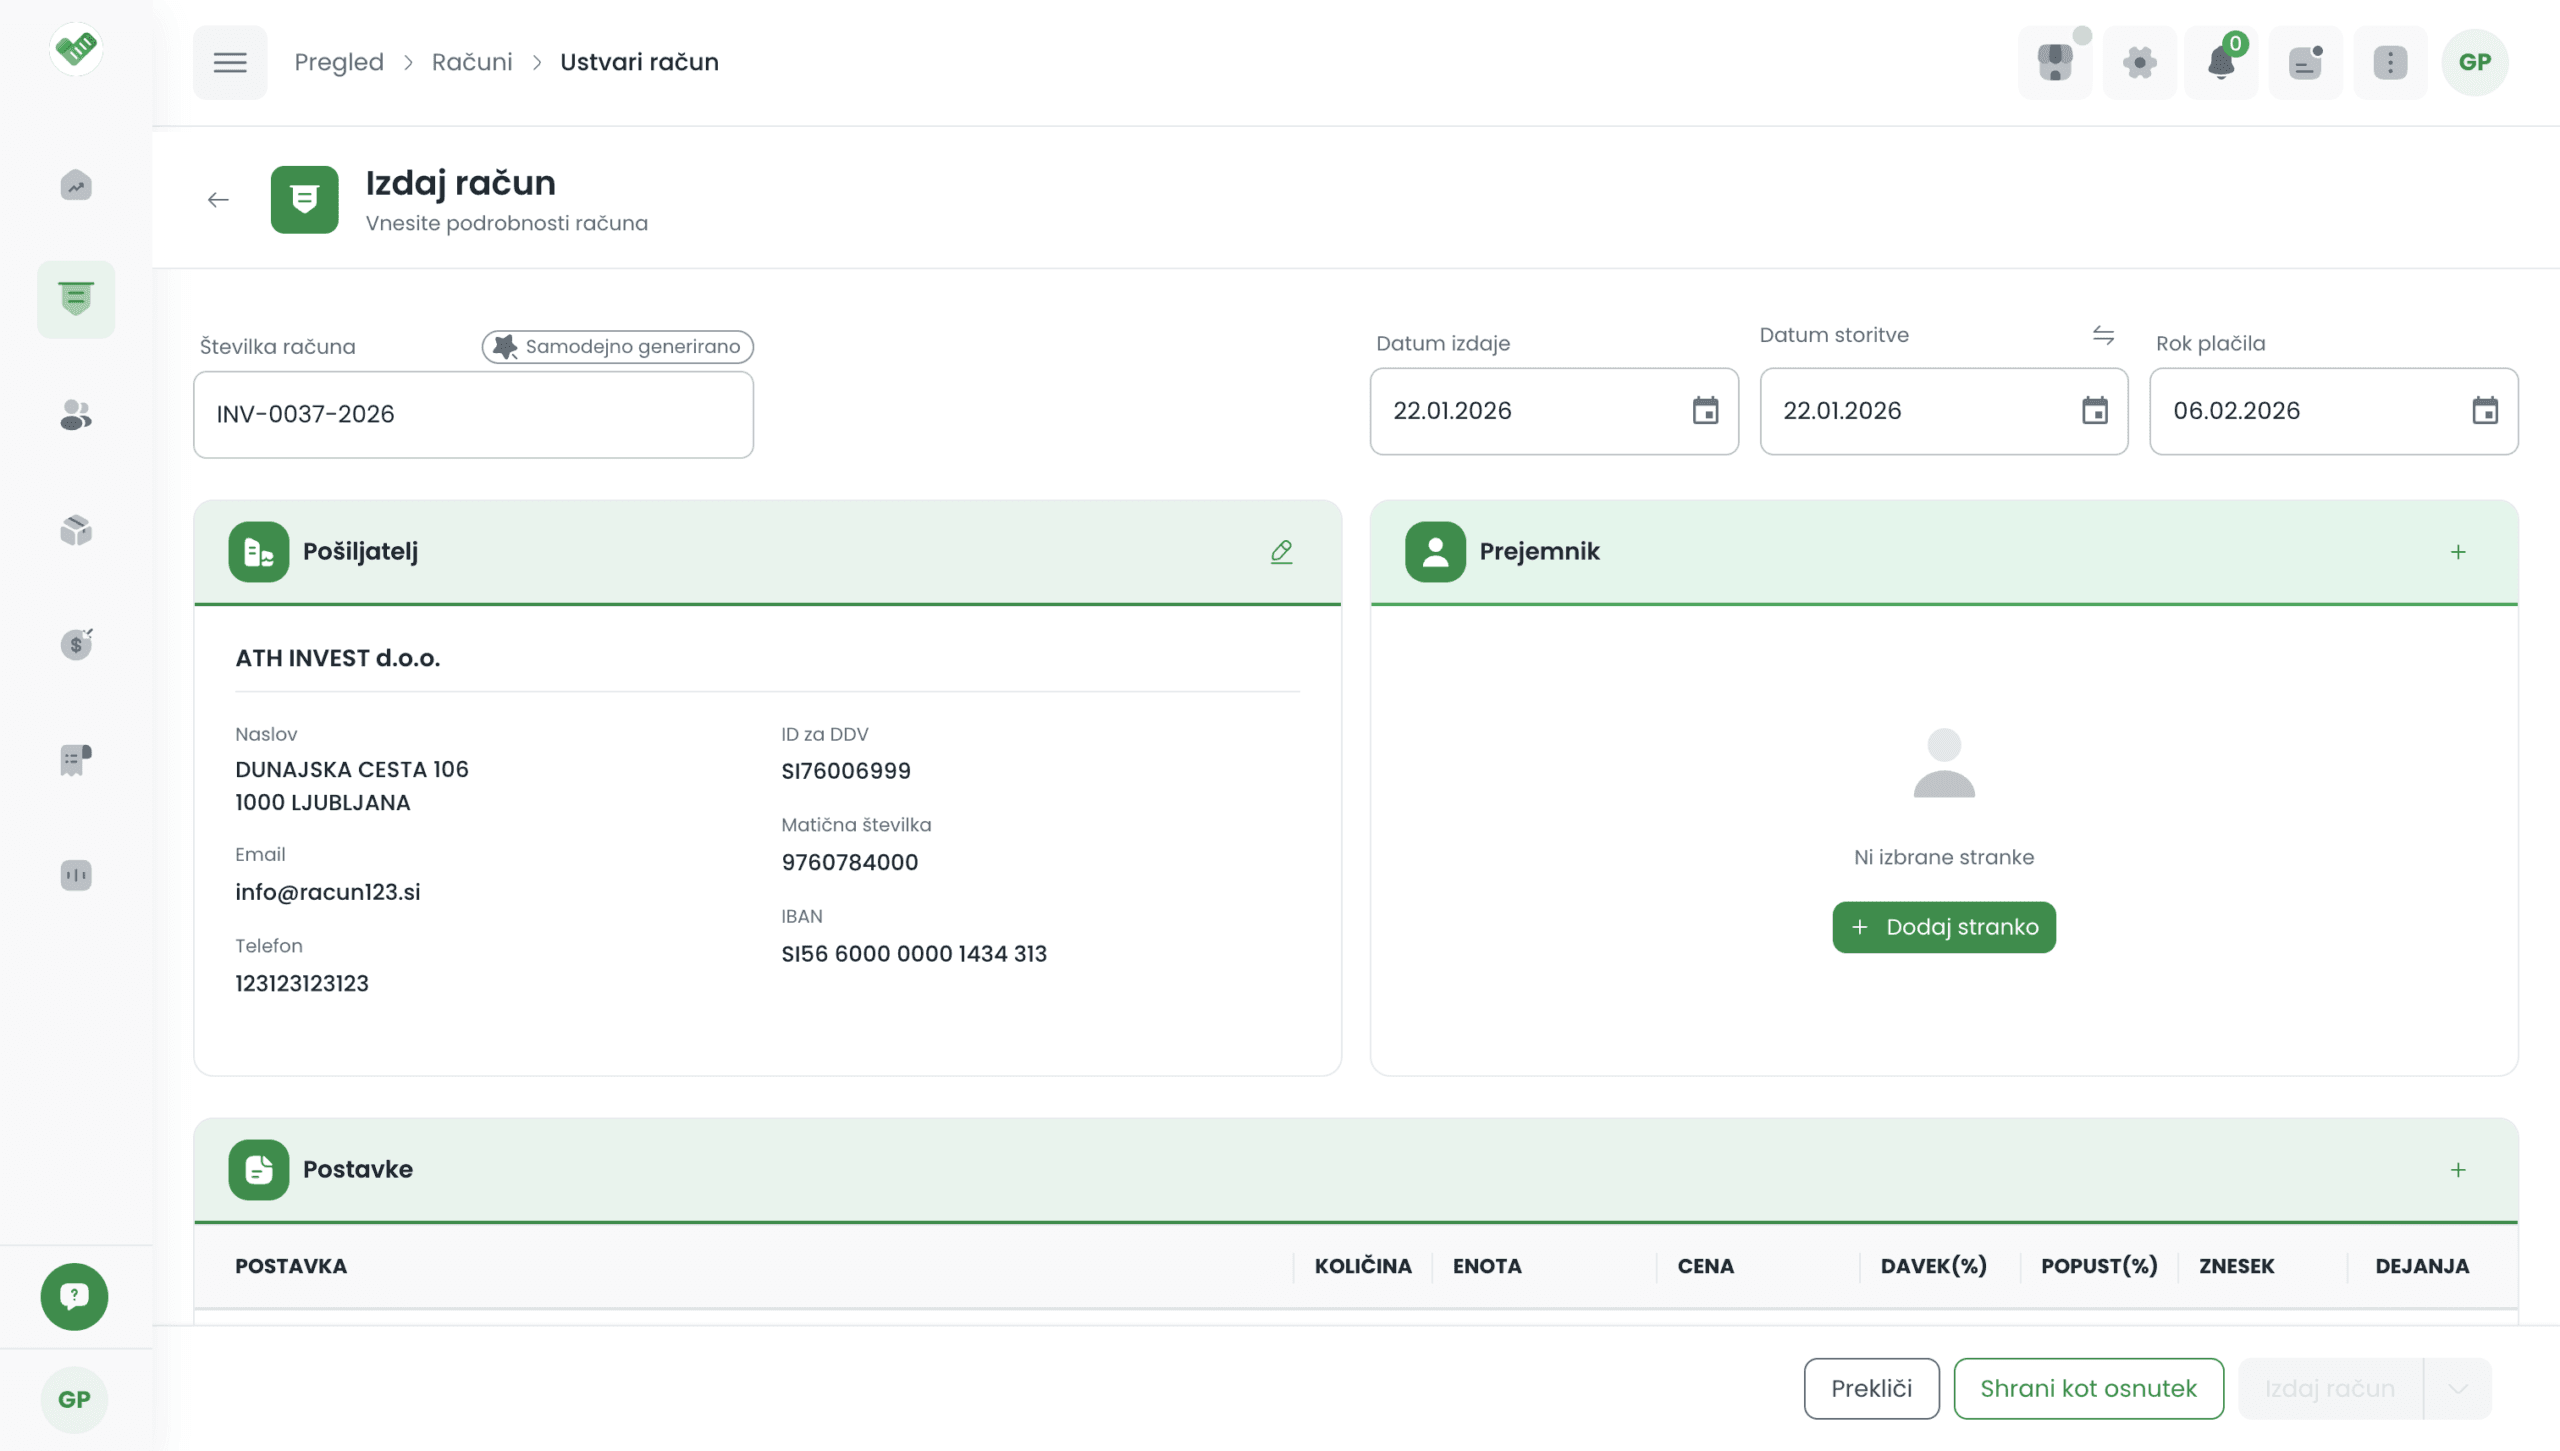Open the settings gear icon
Image resolution: width=2560 pixels, height=1451 pixels.
[2139, 62]
